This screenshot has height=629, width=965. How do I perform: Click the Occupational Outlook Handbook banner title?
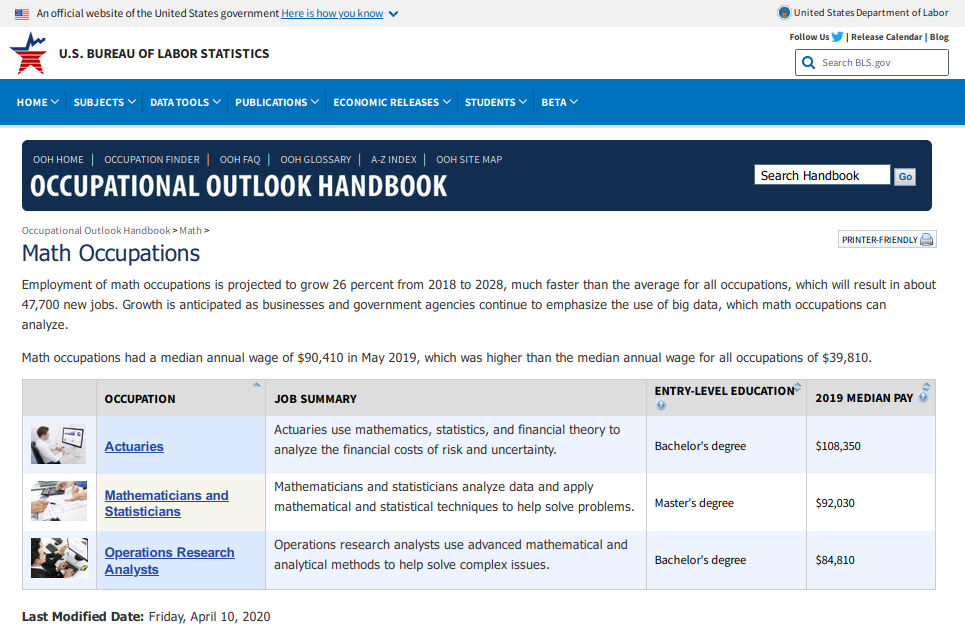(239, 186)
